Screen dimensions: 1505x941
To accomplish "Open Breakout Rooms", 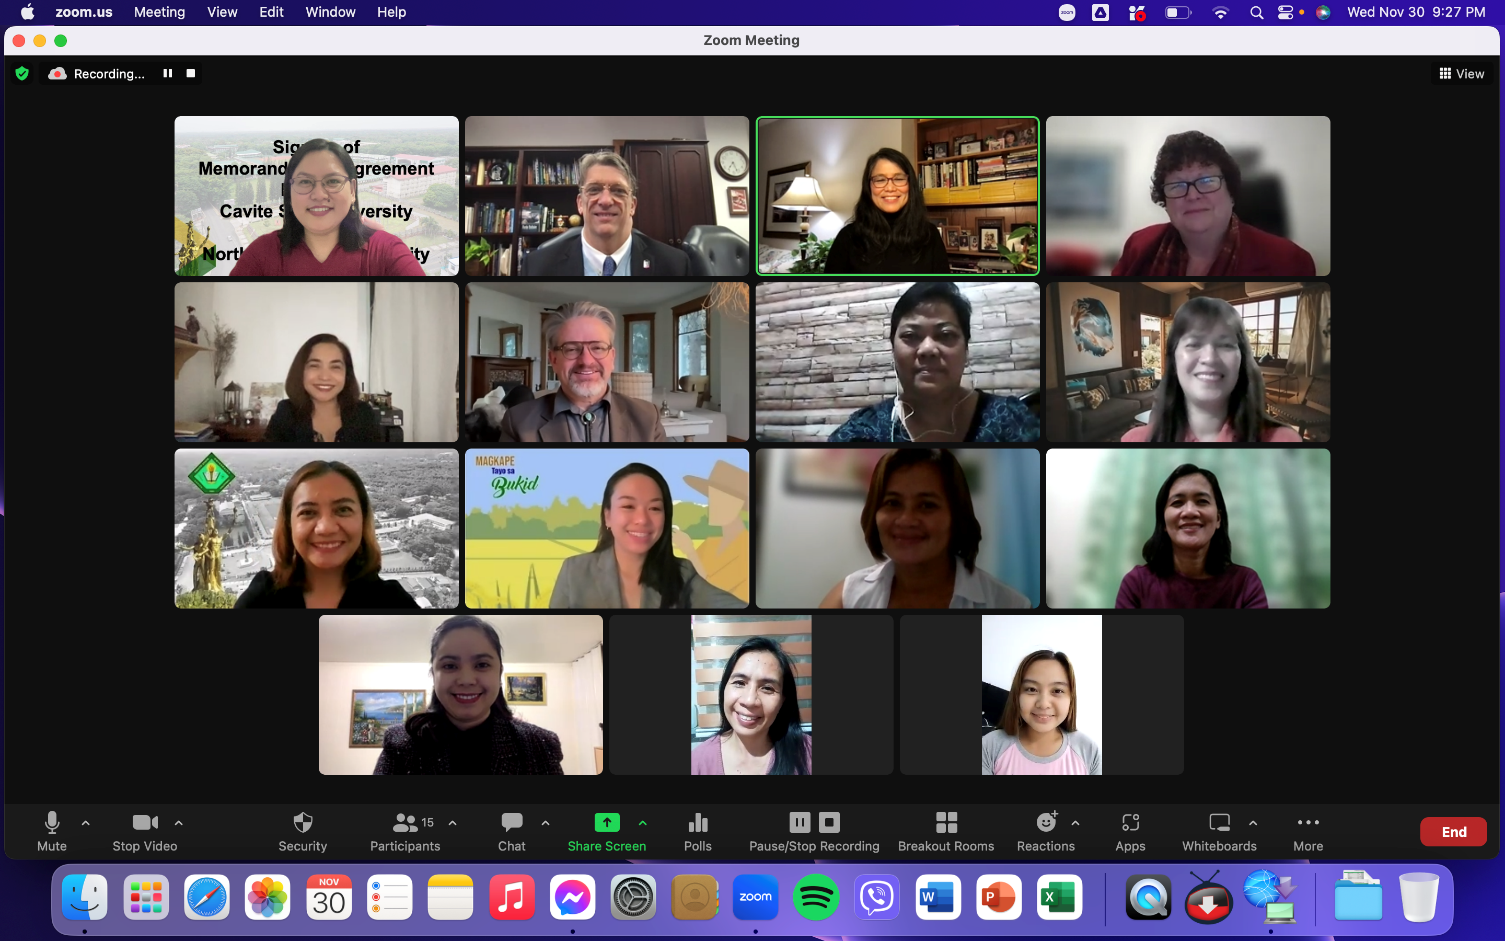I will 946,831.
